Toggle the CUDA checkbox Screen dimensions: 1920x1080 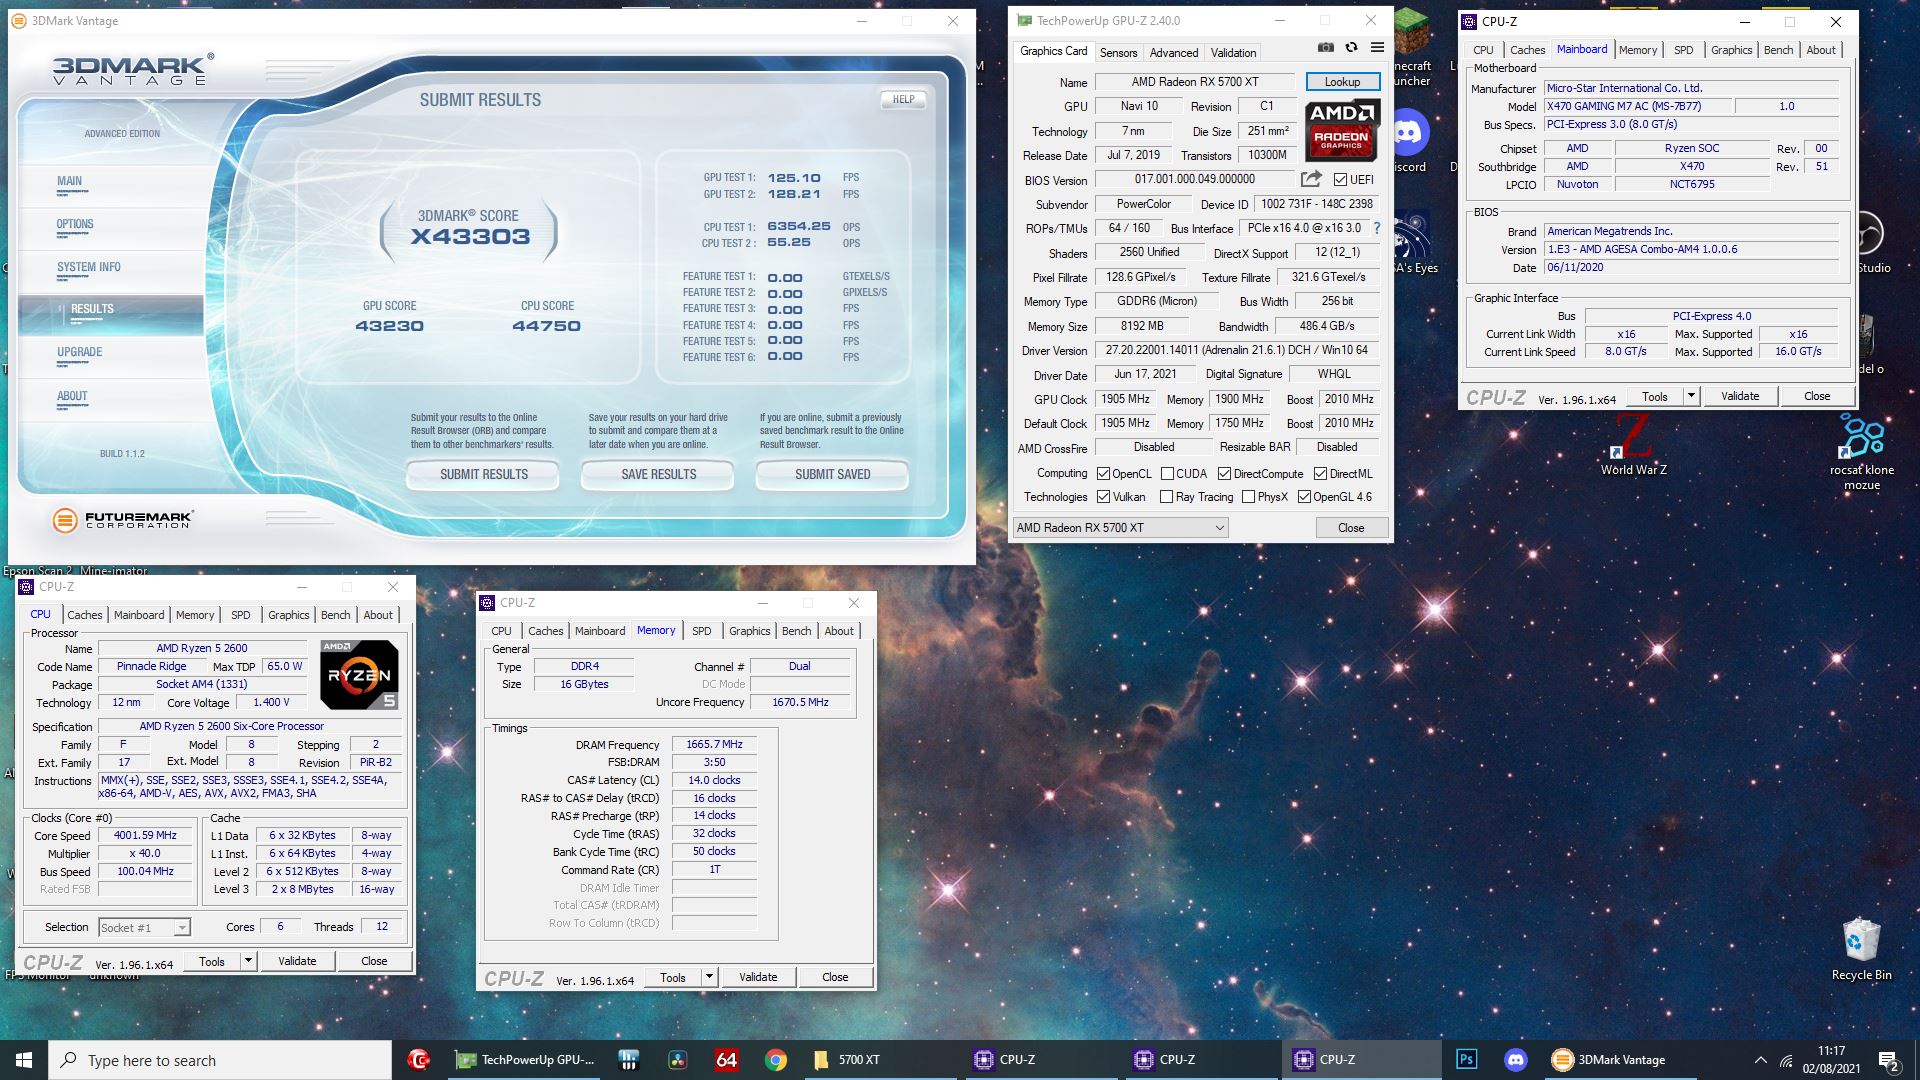coord(1166,474)
